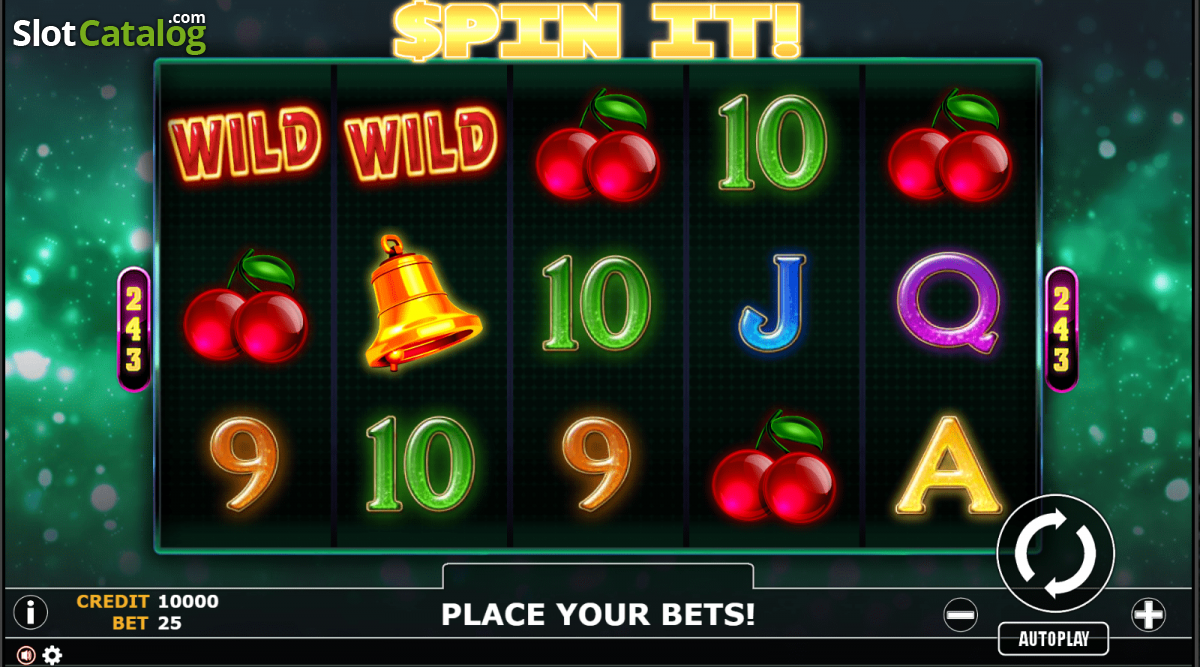Select the first WILD symbol
Viewport: 1200px width, 667px height.
(x=246, y=142)
